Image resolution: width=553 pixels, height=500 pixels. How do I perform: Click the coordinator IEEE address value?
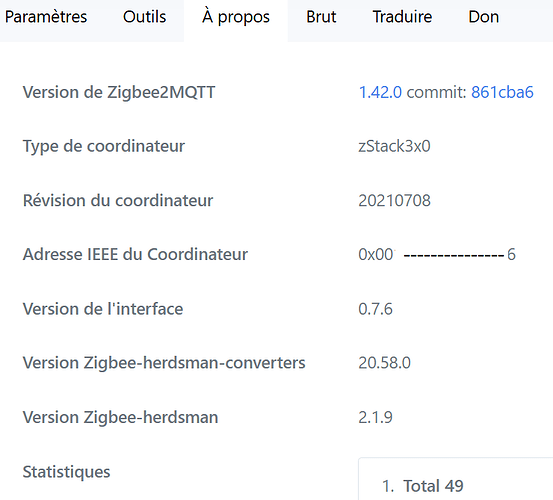[x=437, y=255]
